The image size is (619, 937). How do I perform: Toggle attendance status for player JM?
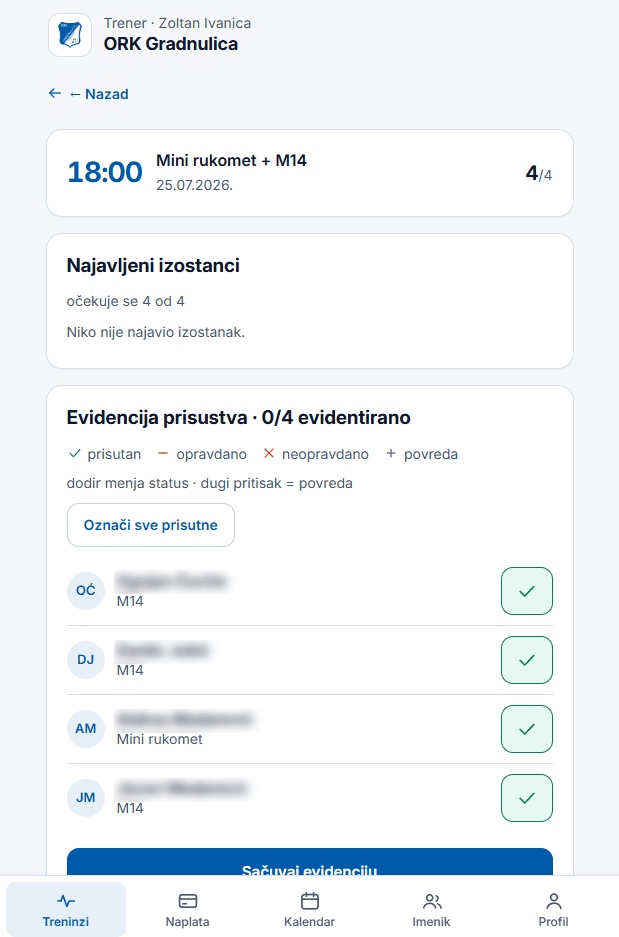pyautogui.click(x=526, y=798)
